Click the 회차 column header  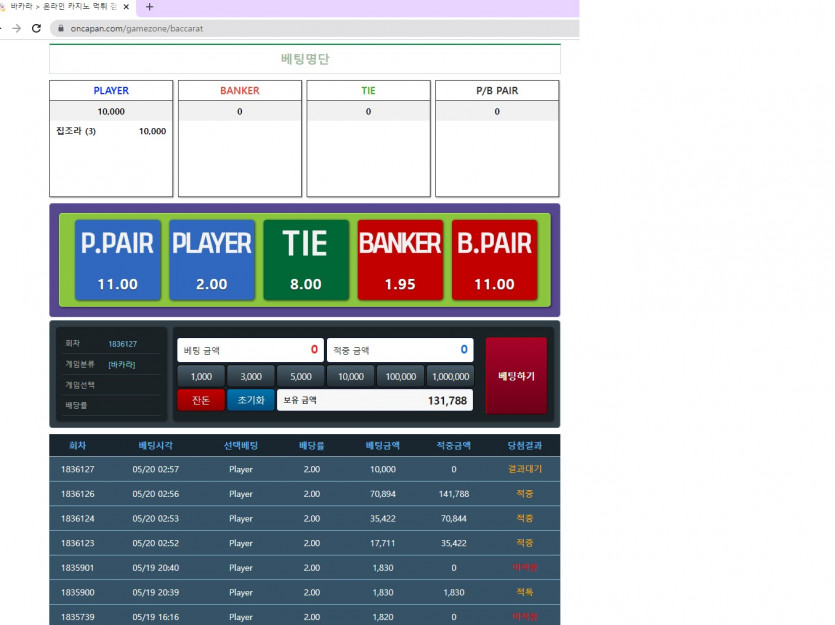(78, 446)
